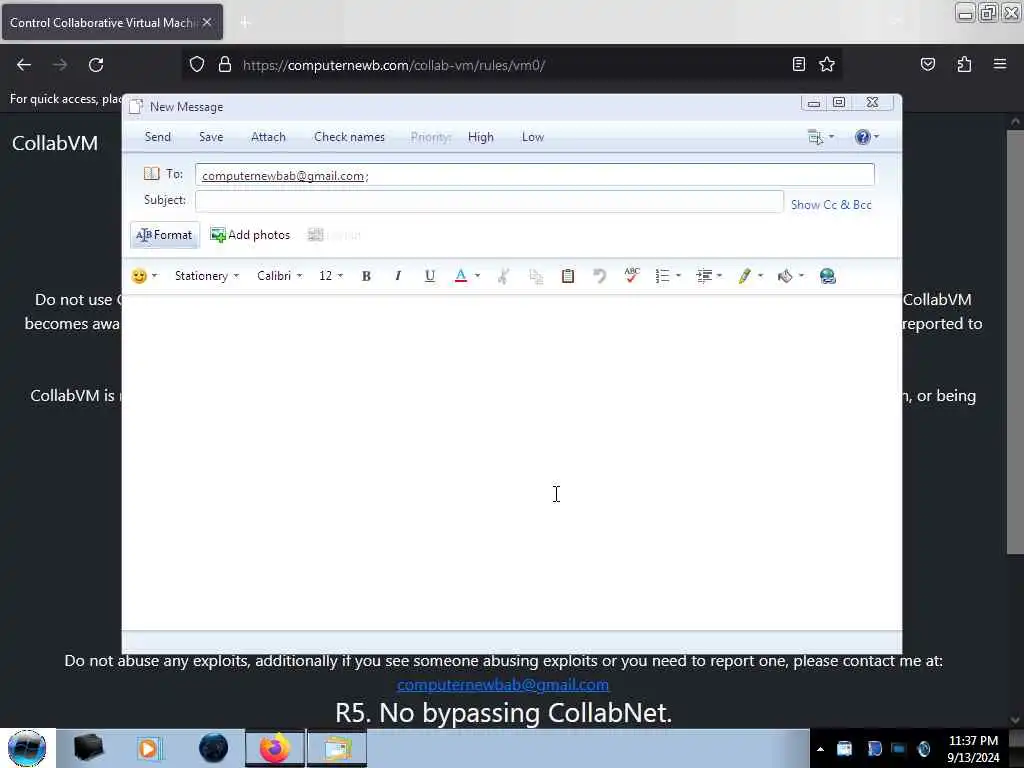Click in the To recipient field

pyautogui.click(x=534, y=175)
